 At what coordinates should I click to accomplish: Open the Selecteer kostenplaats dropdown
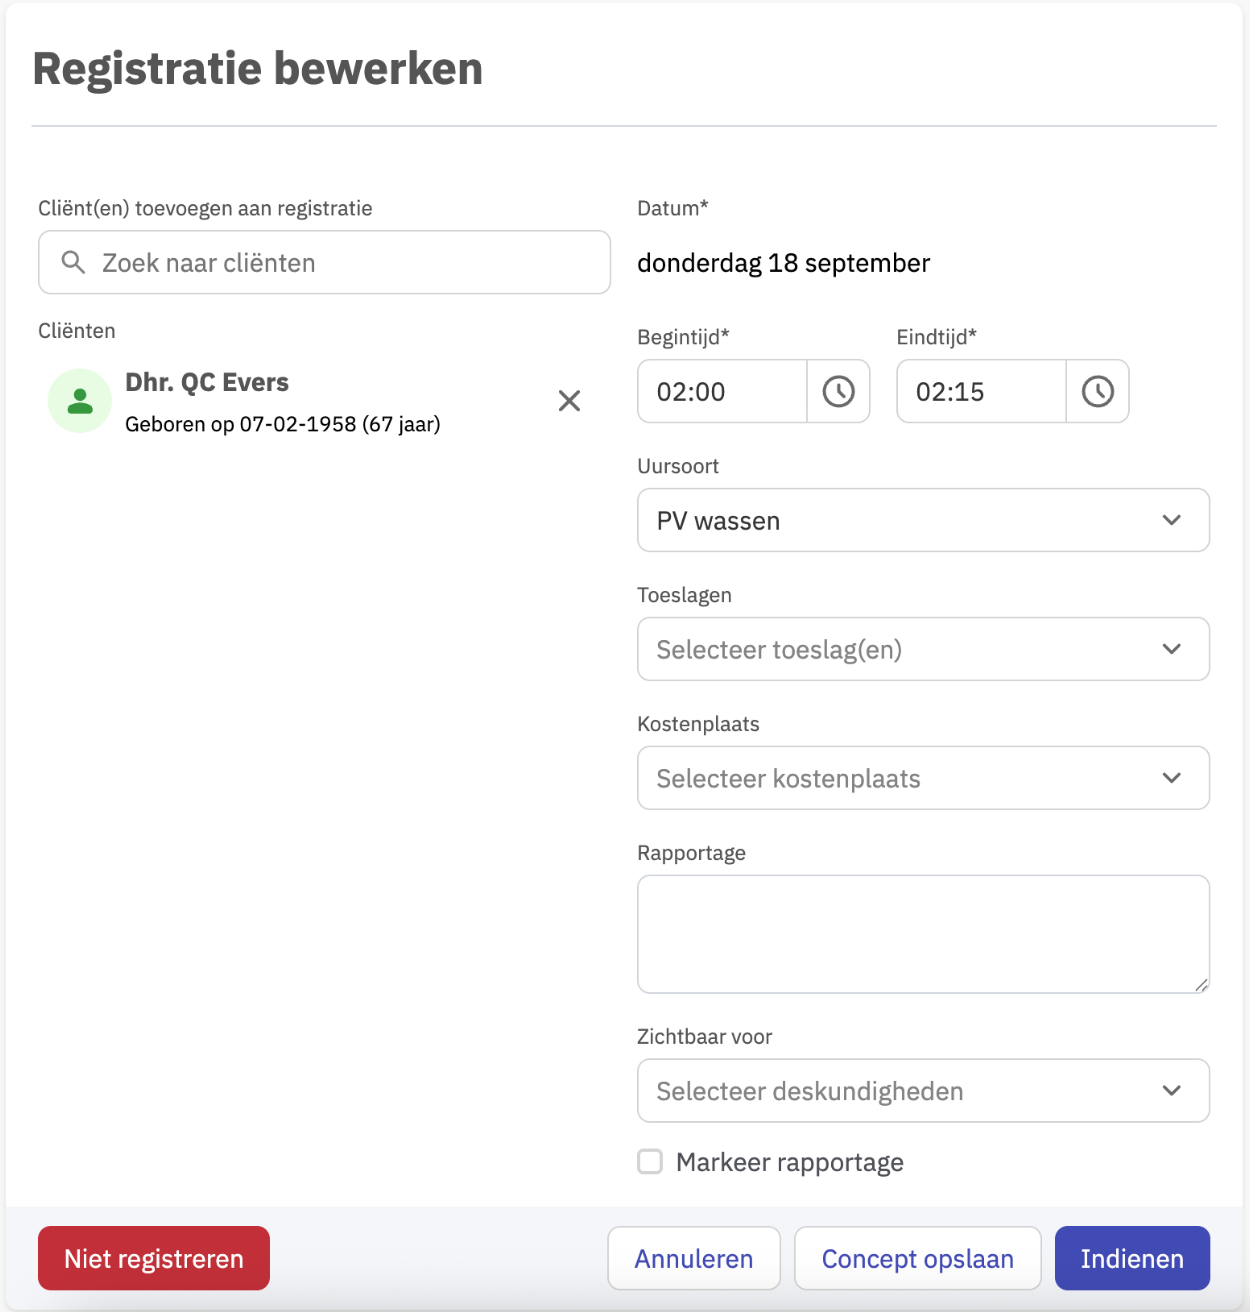[x=923, y=778]
